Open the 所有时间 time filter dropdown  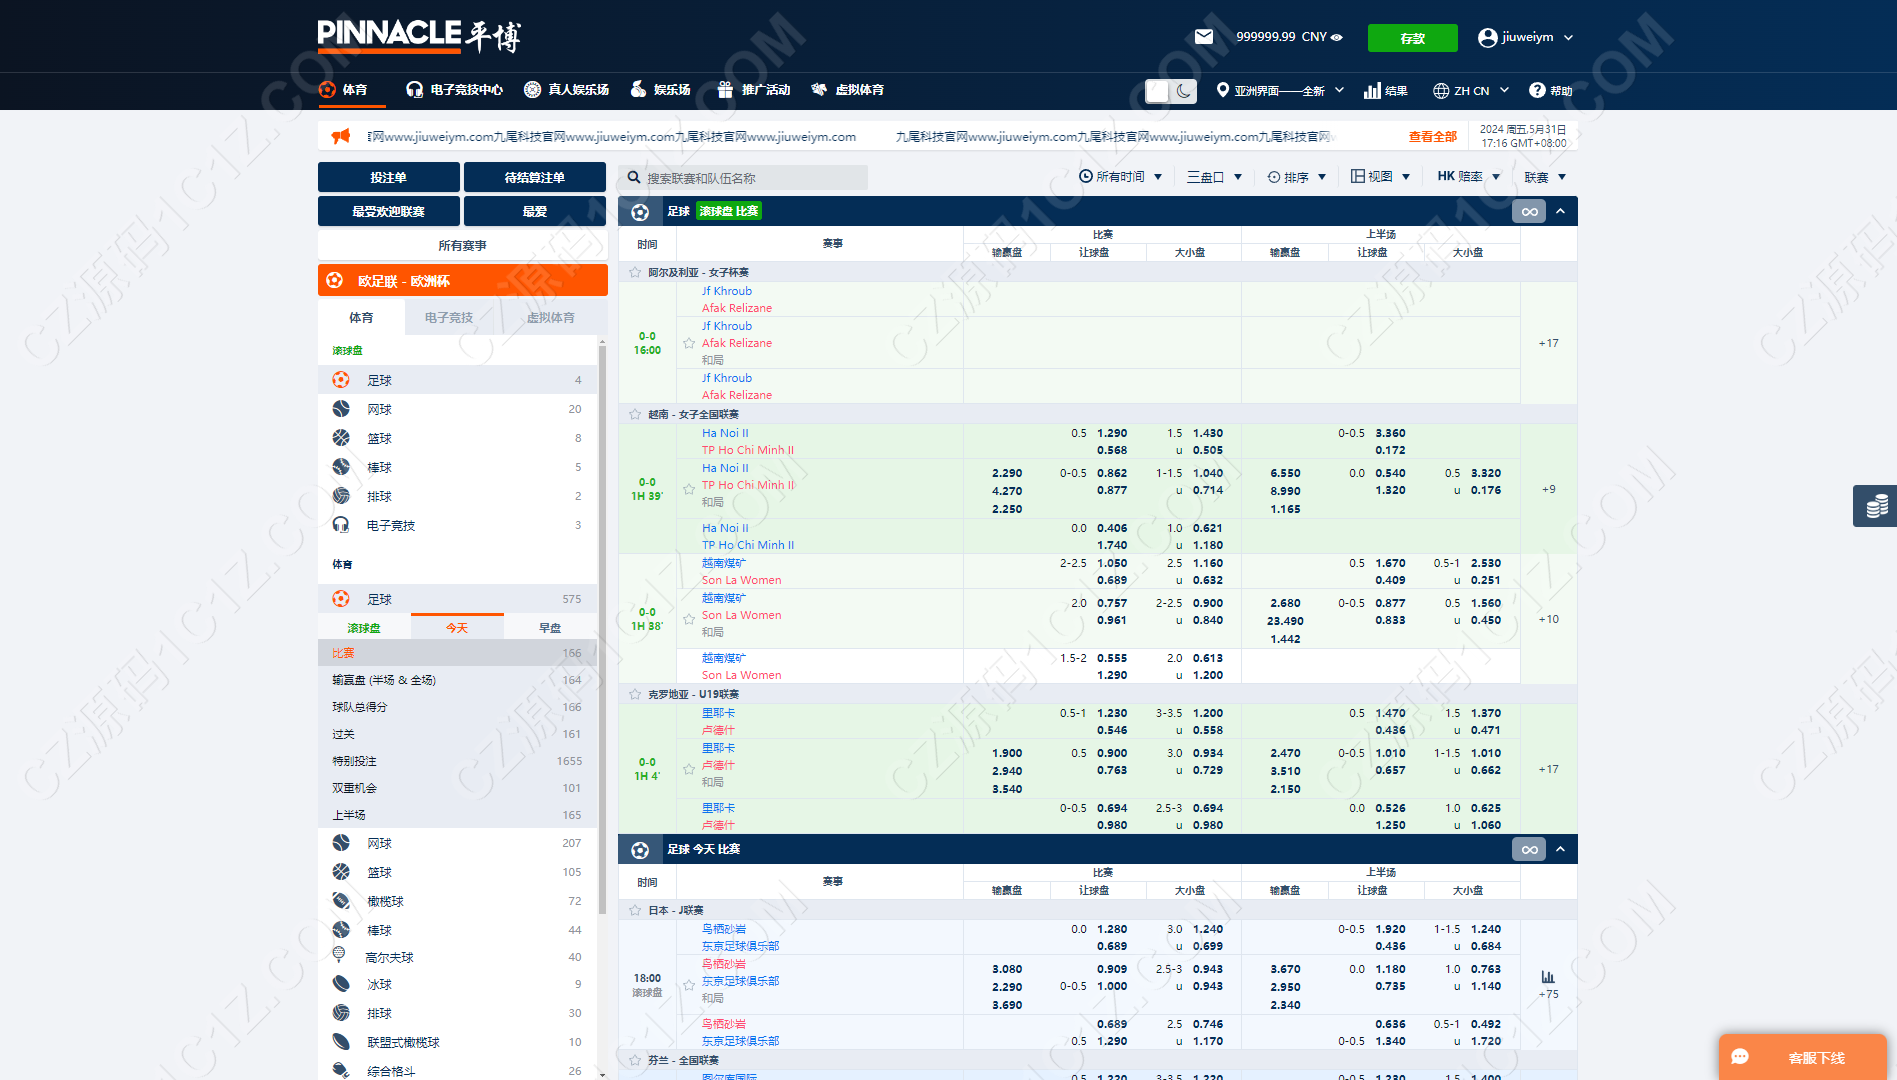click(1120, 177)
